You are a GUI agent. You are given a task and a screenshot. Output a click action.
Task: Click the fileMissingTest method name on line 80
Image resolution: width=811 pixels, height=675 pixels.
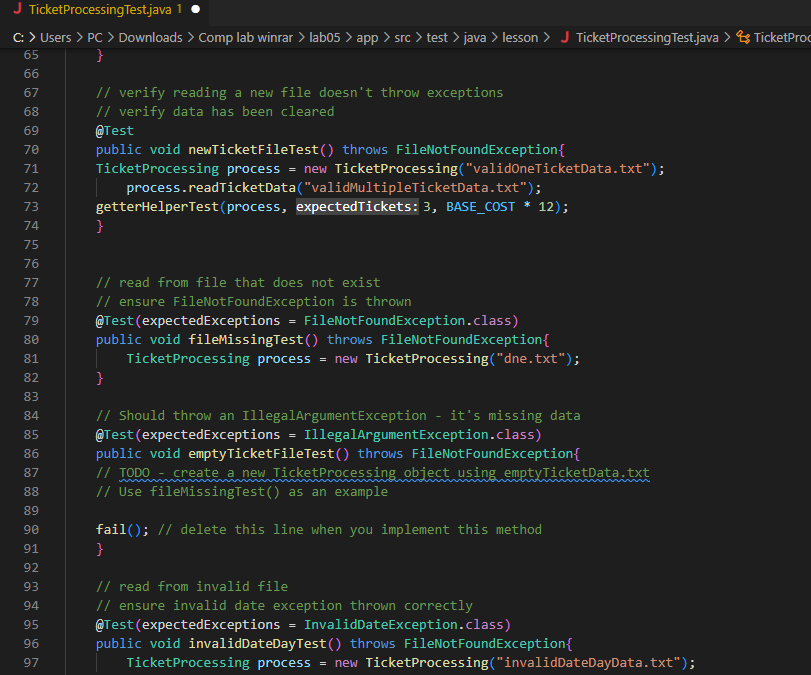tap(246, 339)
